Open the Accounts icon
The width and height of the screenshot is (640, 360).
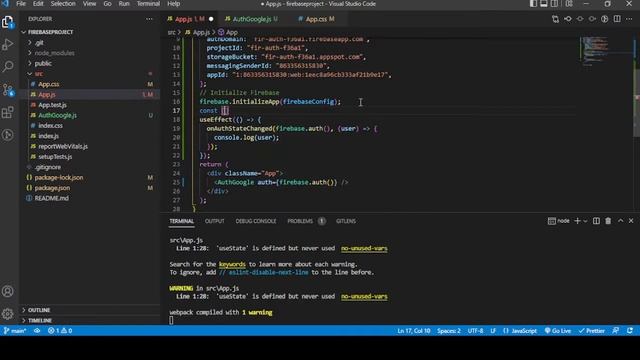(x=7, y=291)
